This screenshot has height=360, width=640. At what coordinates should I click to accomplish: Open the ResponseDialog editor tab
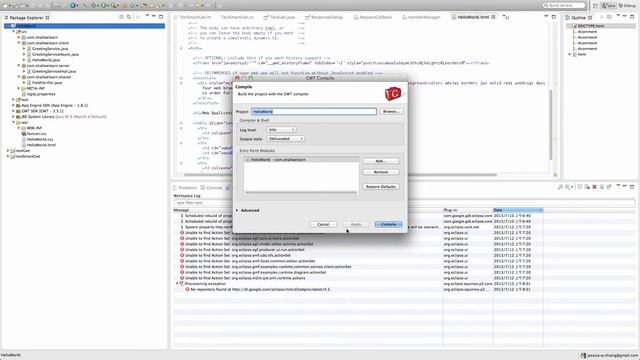[324, 17]
